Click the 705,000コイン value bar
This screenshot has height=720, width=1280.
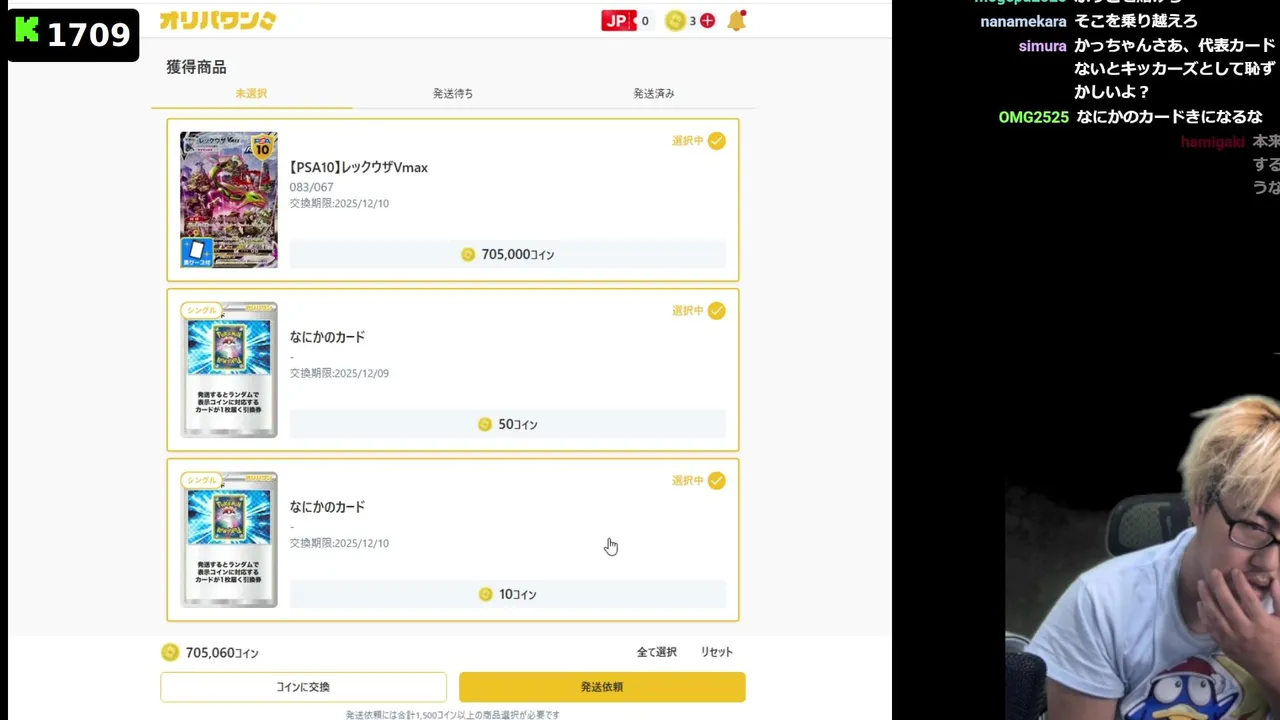tap(508, 254)
